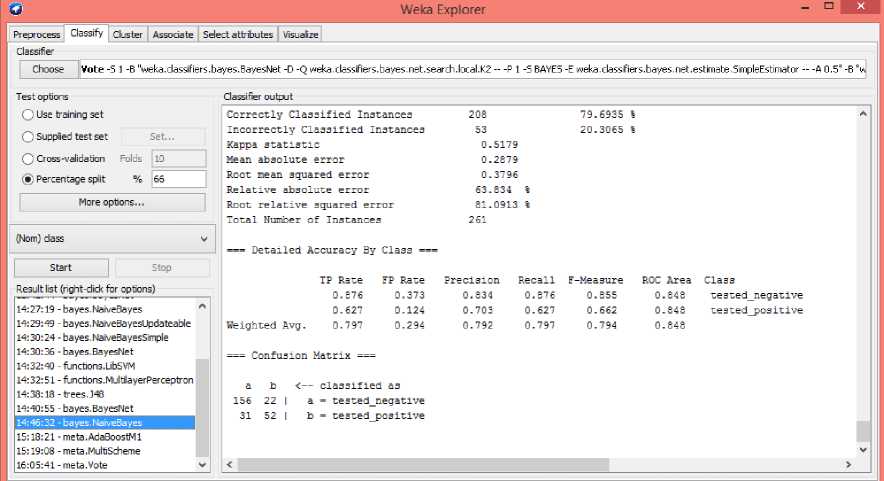
Task: Select 16:05:41 meta.Vote result
Action: (105, 465)
